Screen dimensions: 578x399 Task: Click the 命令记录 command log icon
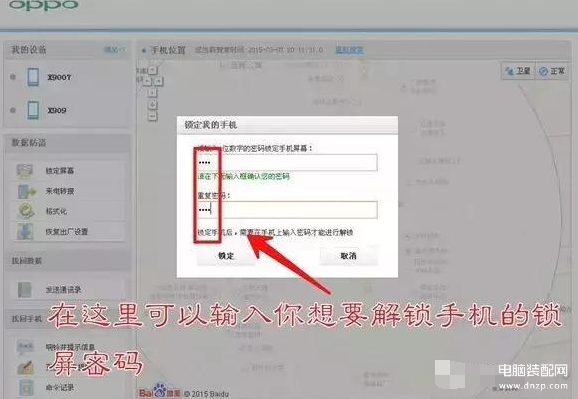26,387
